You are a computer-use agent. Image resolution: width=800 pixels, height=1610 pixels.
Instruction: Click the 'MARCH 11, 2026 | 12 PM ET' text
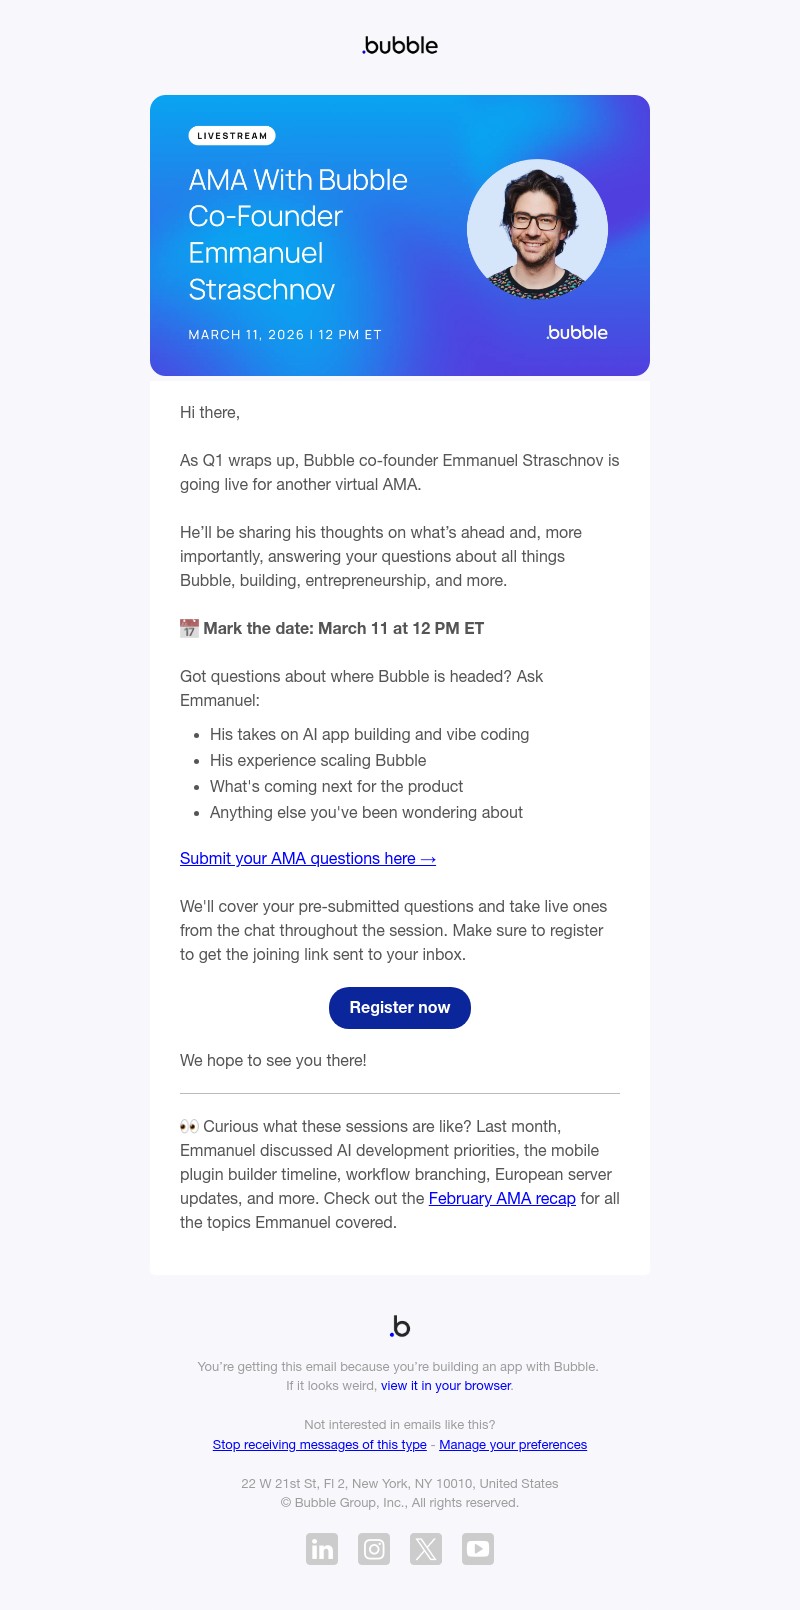(284, 334)
